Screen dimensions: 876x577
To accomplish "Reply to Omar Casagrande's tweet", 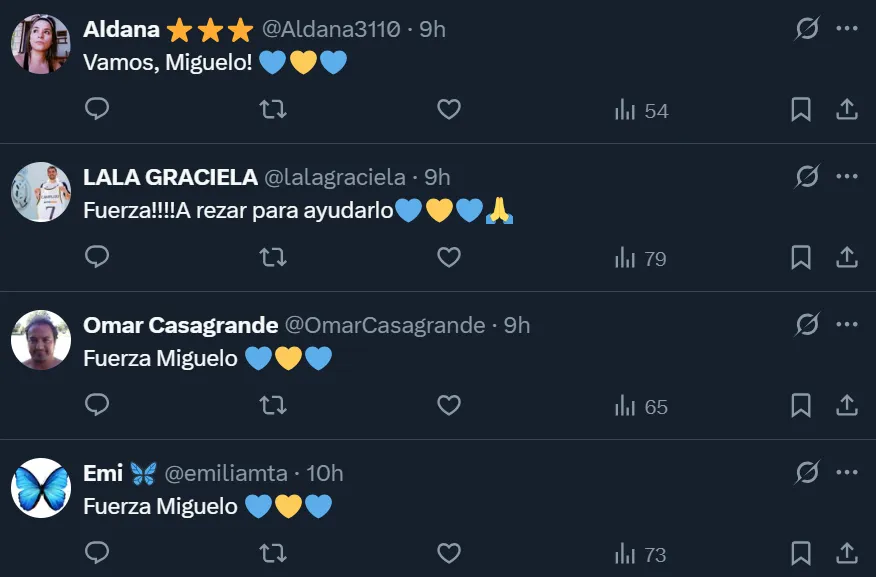I will point(97,406).
